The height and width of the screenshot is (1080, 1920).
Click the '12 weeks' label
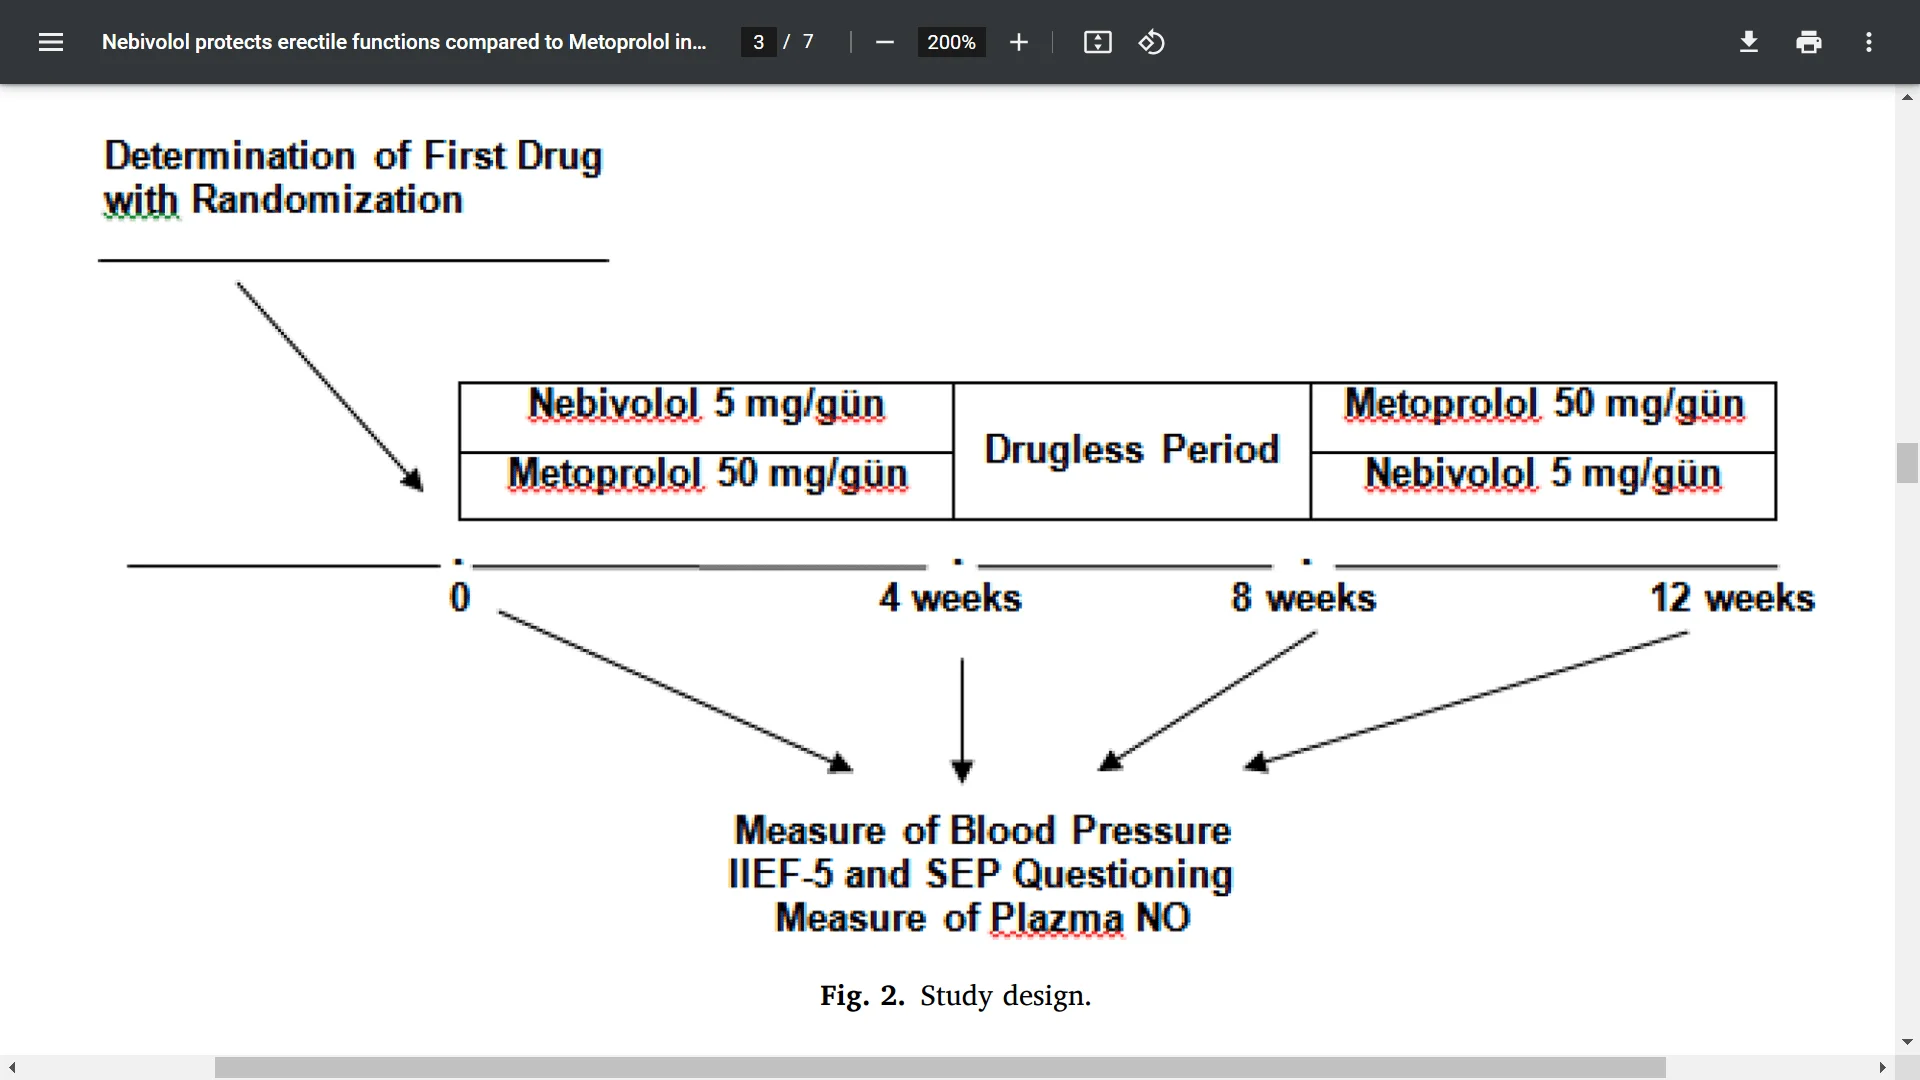click(1732, 598)
